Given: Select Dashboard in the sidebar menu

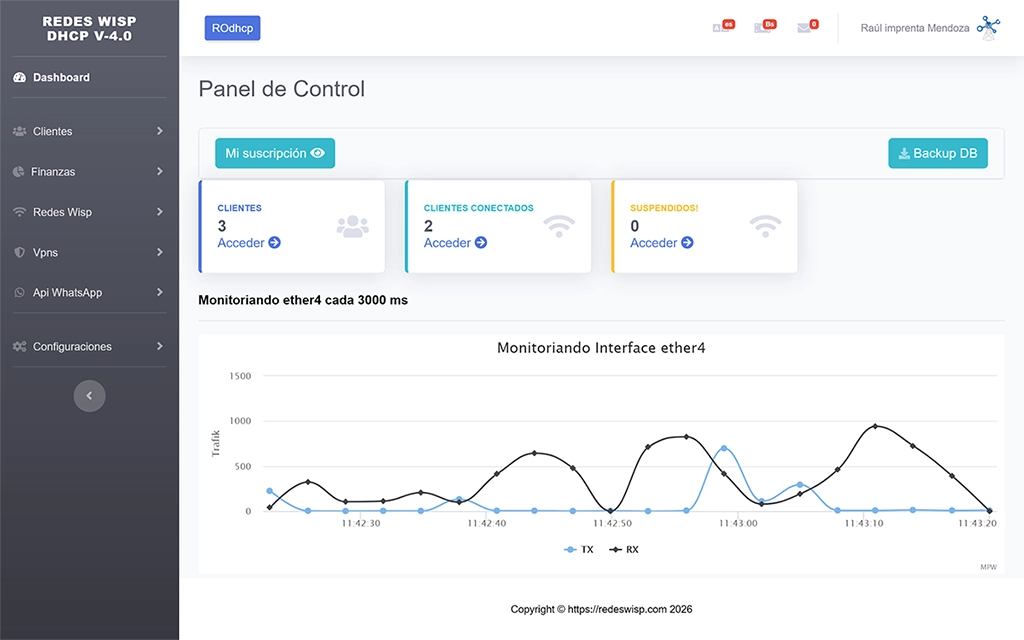Looking at the screenshot, I should 60,77.
